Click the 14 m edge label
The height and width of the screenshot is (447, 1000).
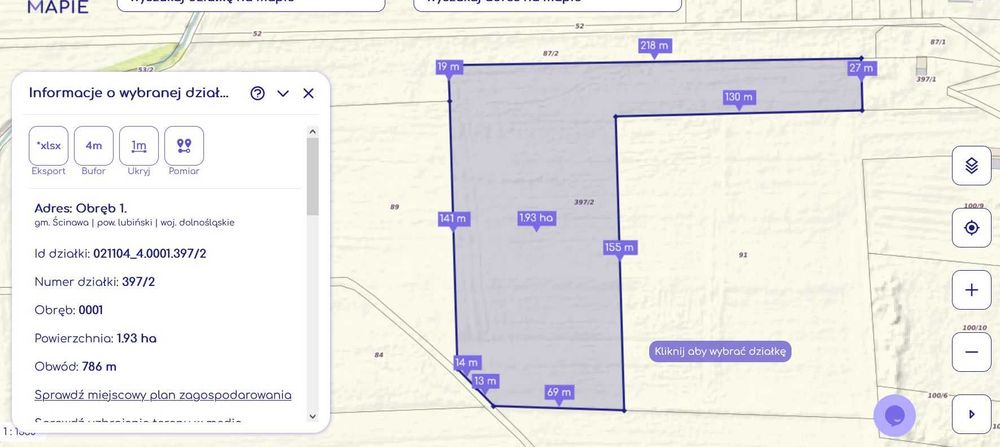467,363
